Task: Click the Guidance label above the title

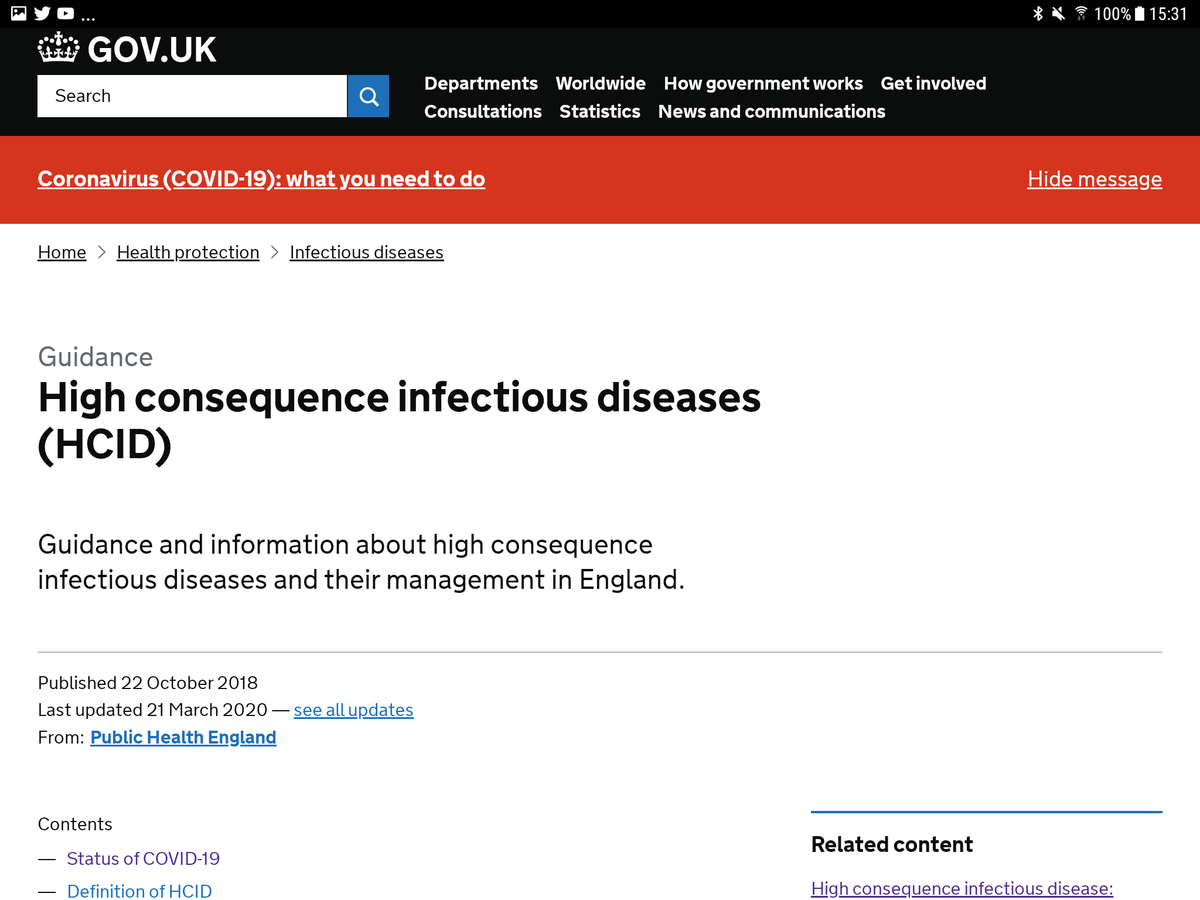Action: pos(95,357)
